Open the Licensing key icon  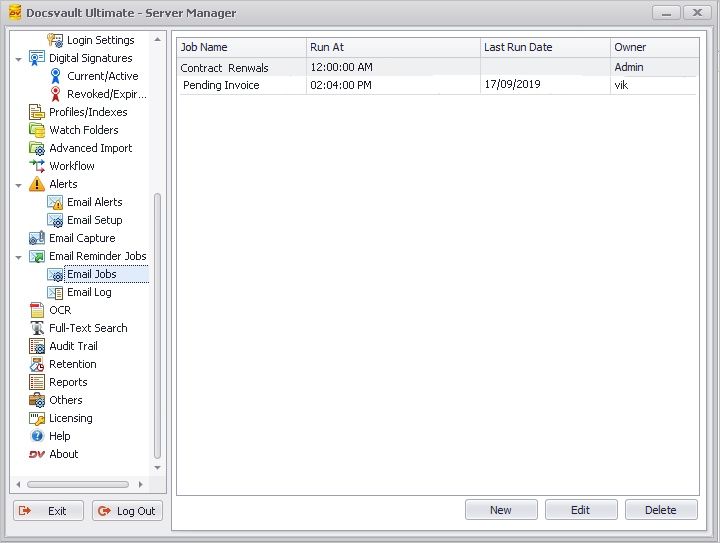pos(37,418)
